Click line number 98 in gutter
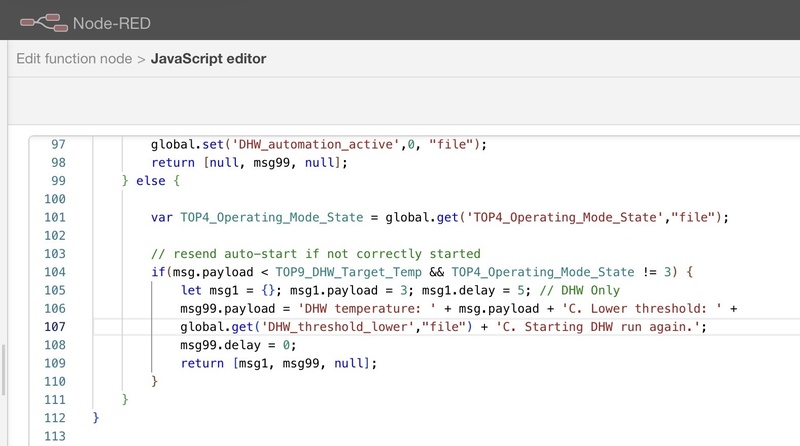This screenshot has height=446, width=800. [x=58, y=163]
